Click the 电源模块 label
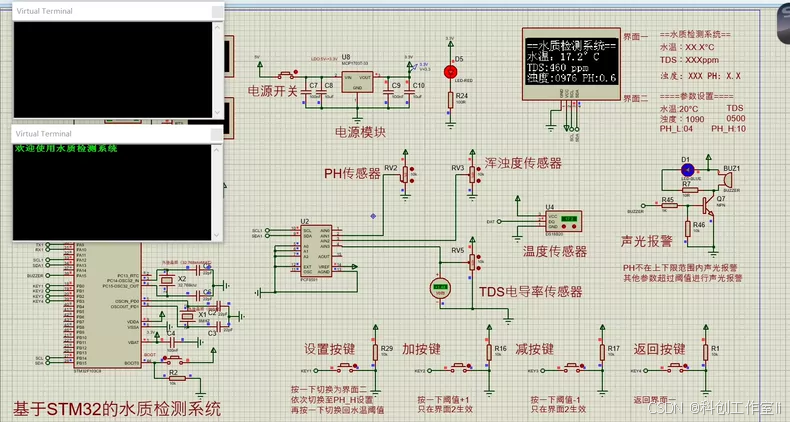This screenshot has width=790, height=422. (360, 132)
